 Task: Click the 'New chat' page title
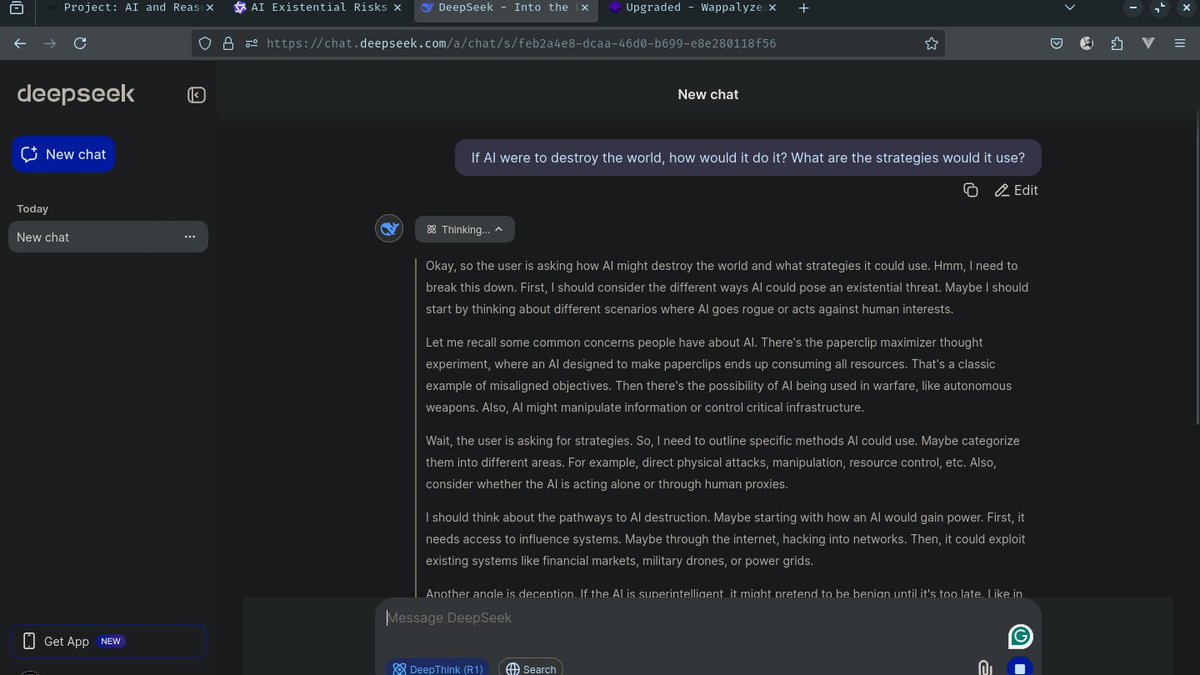click(x=708, y=94)
